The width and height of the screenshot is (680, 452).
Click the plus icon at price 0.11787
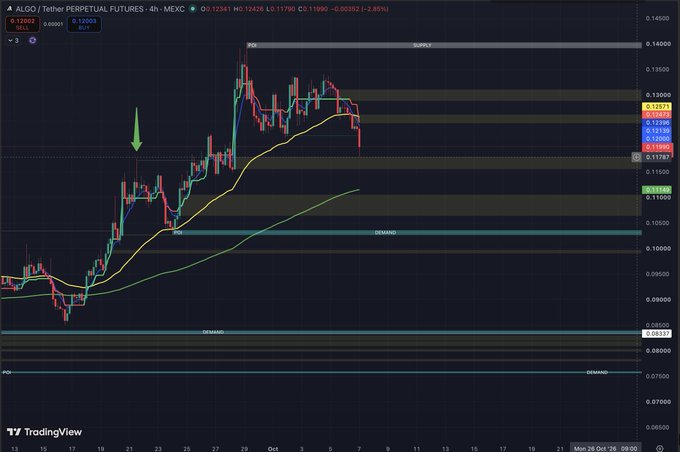tap(636, 157)
